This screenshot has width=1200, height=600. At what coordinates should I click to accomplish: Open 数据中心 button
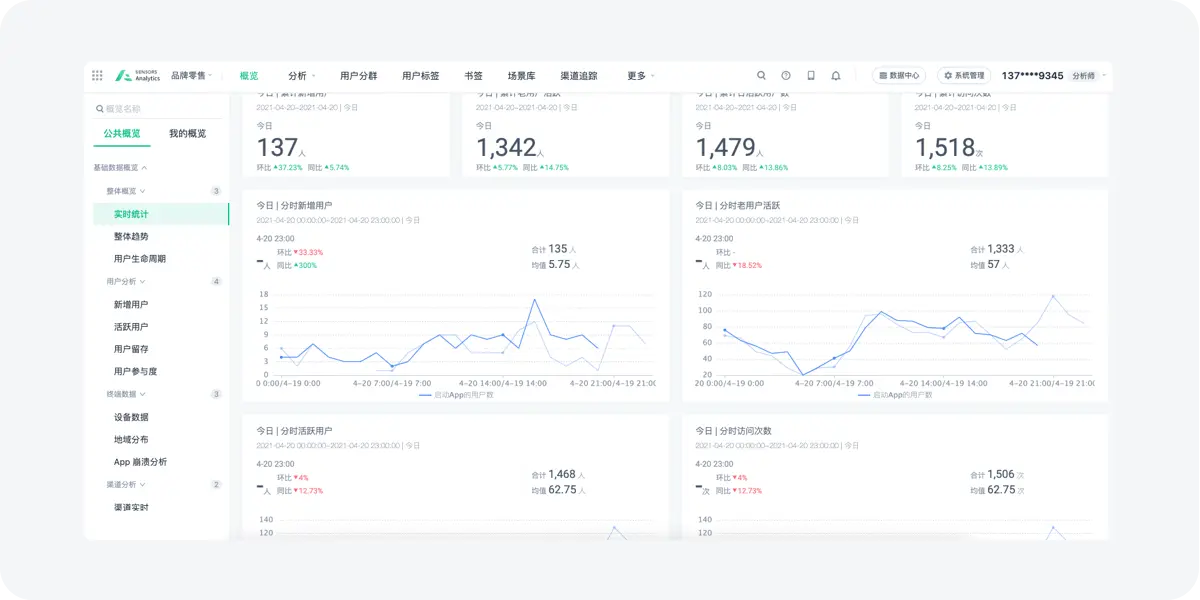899,75
